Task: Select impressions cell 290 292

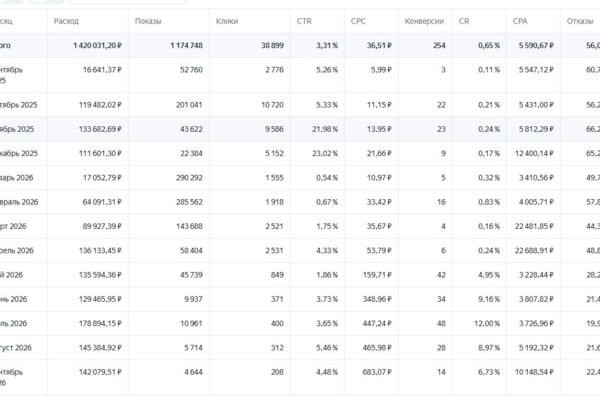Action: coord(189,178)
